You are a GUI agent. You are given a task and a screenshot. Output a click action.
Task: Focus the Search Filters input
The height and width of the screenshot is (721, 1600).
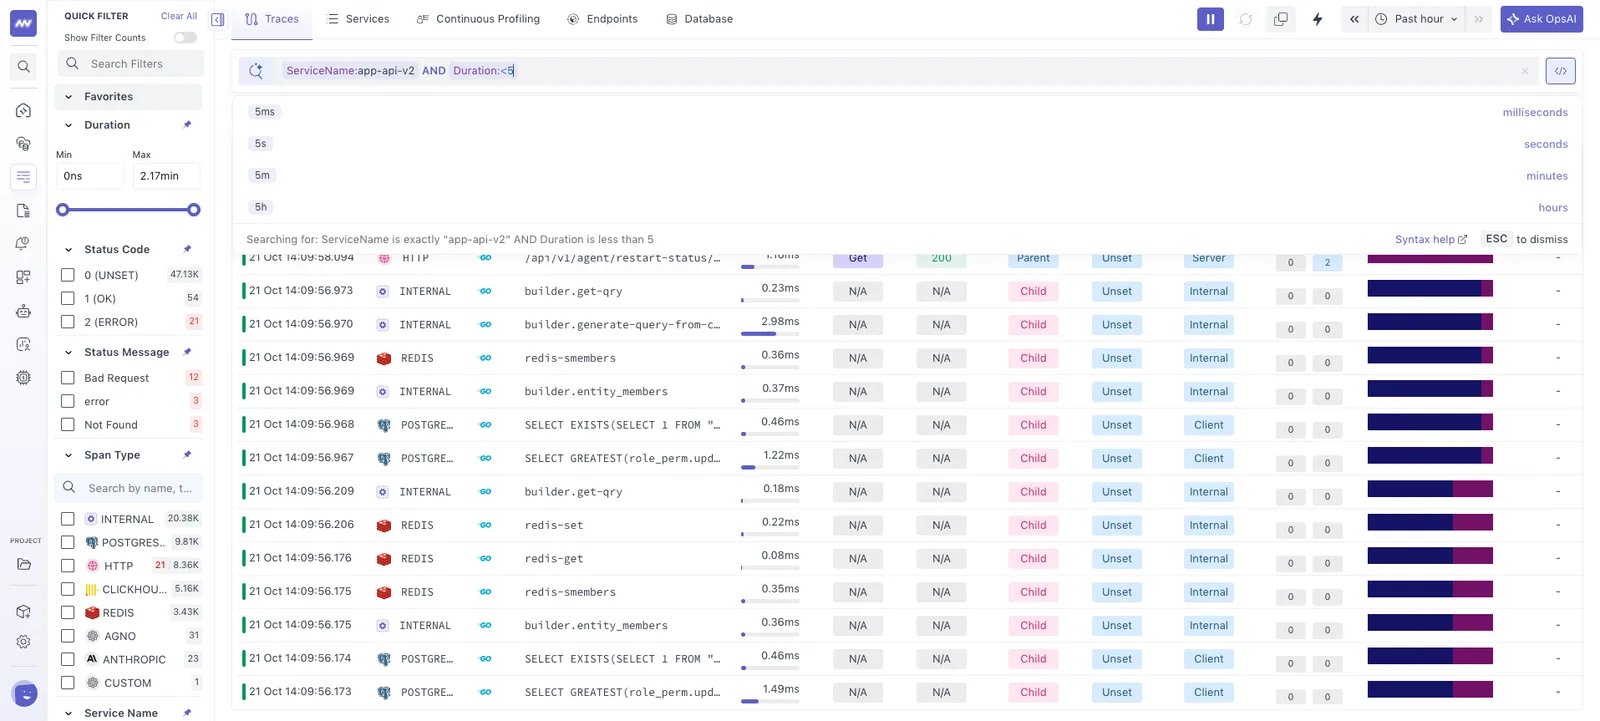[x=129, y=64]
